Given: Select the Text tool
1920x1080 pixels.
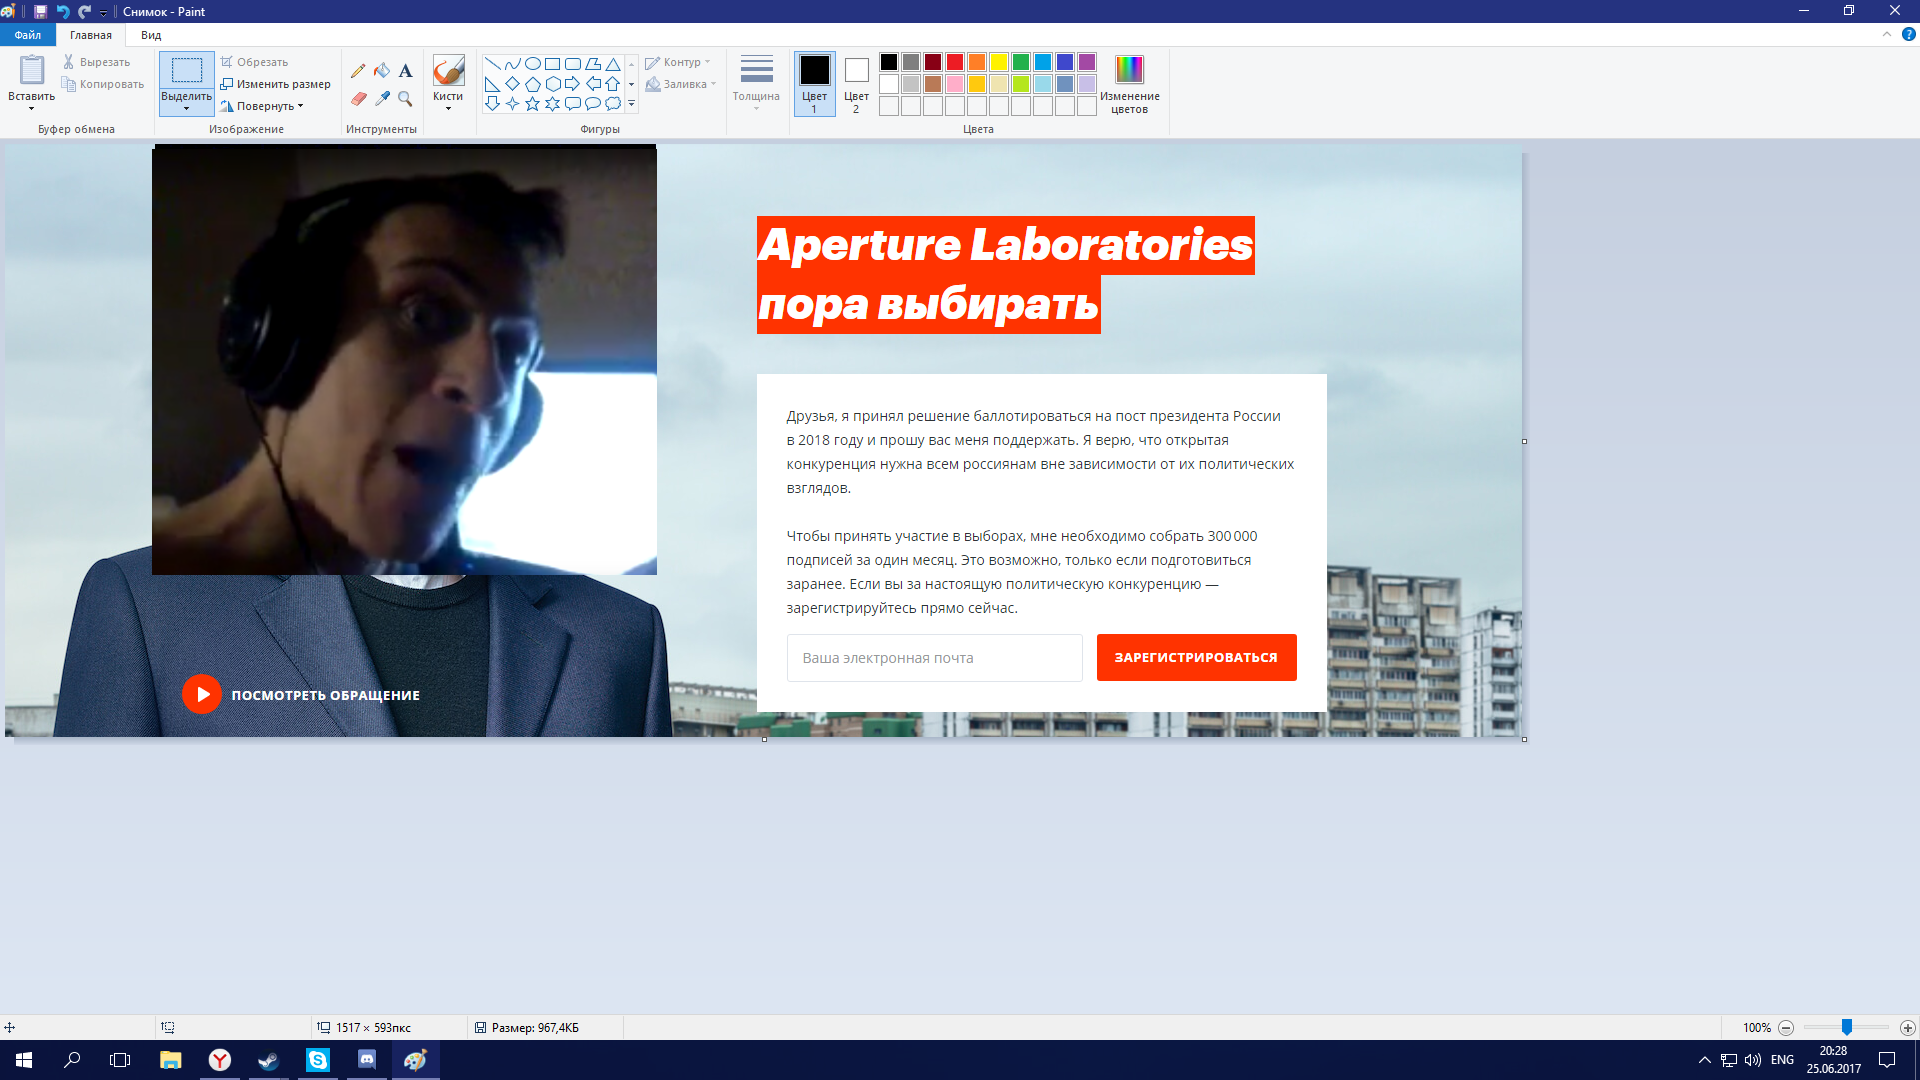Looking at the screenshot, I should (x=405, y=71).
